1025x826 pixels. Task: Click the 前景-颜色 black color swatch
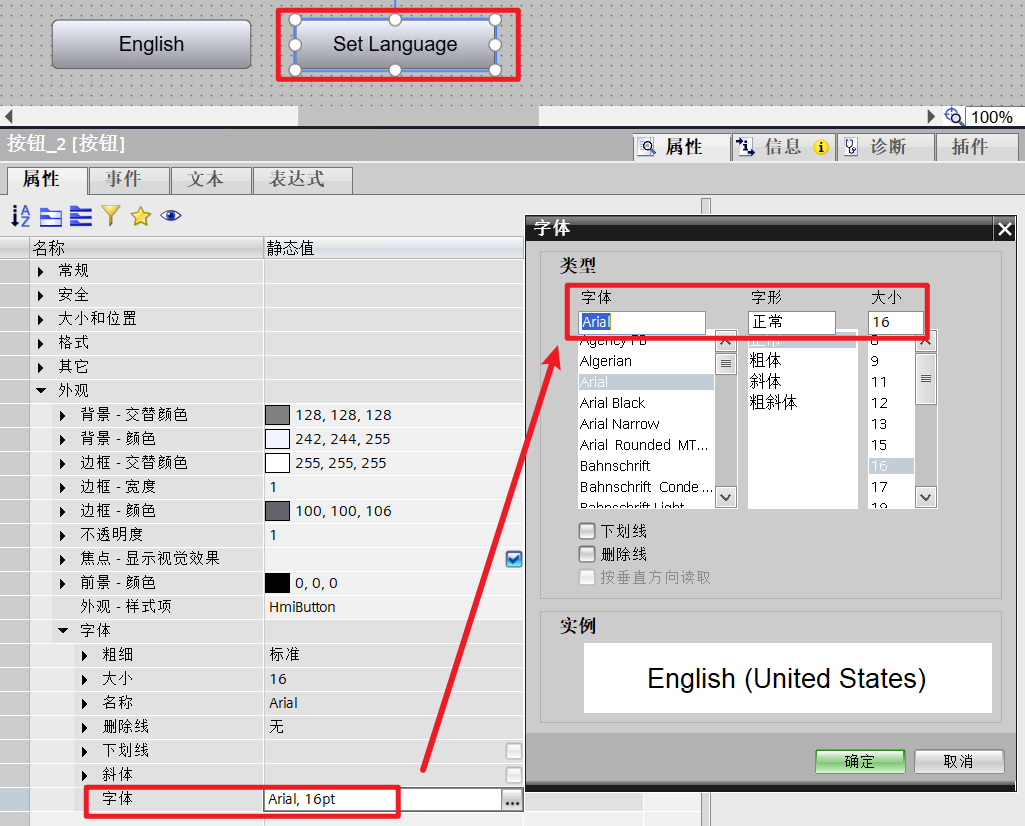point(276,582)
